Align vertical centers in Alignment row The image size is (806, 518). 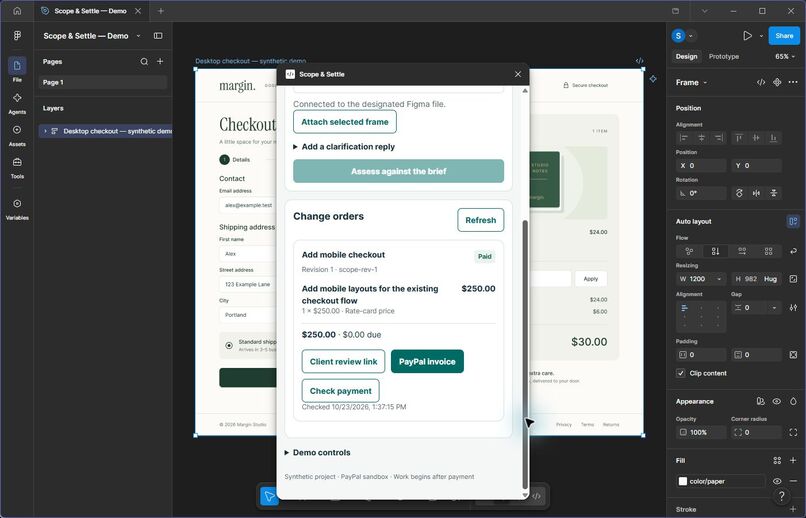coord(756,138)
